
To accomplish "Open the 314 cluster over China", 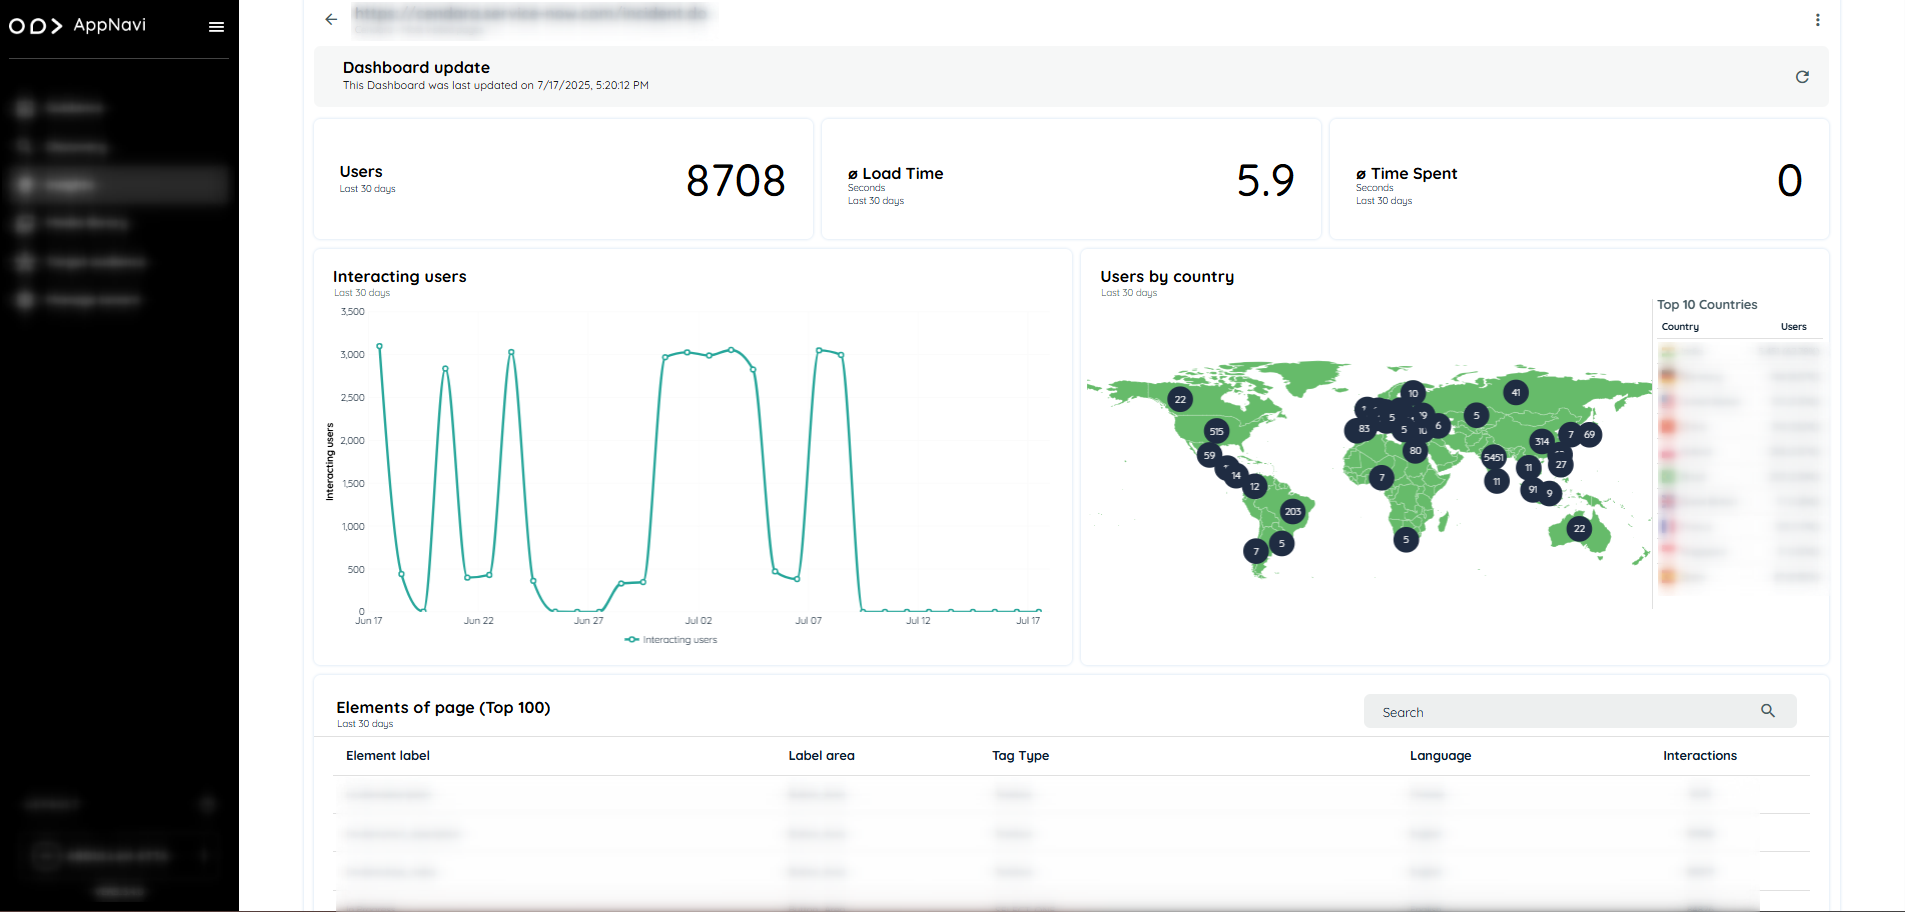I will coord(1542,441).
